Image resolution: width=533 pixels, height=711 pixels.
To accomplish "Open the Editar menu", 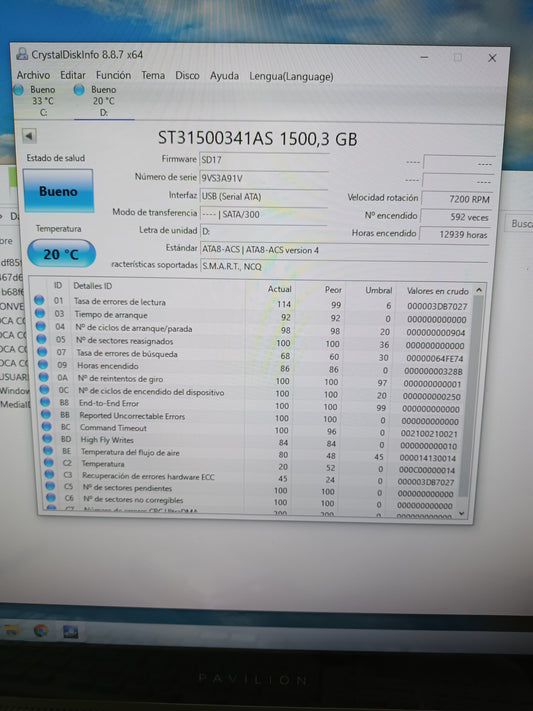I will click(73, 75).
